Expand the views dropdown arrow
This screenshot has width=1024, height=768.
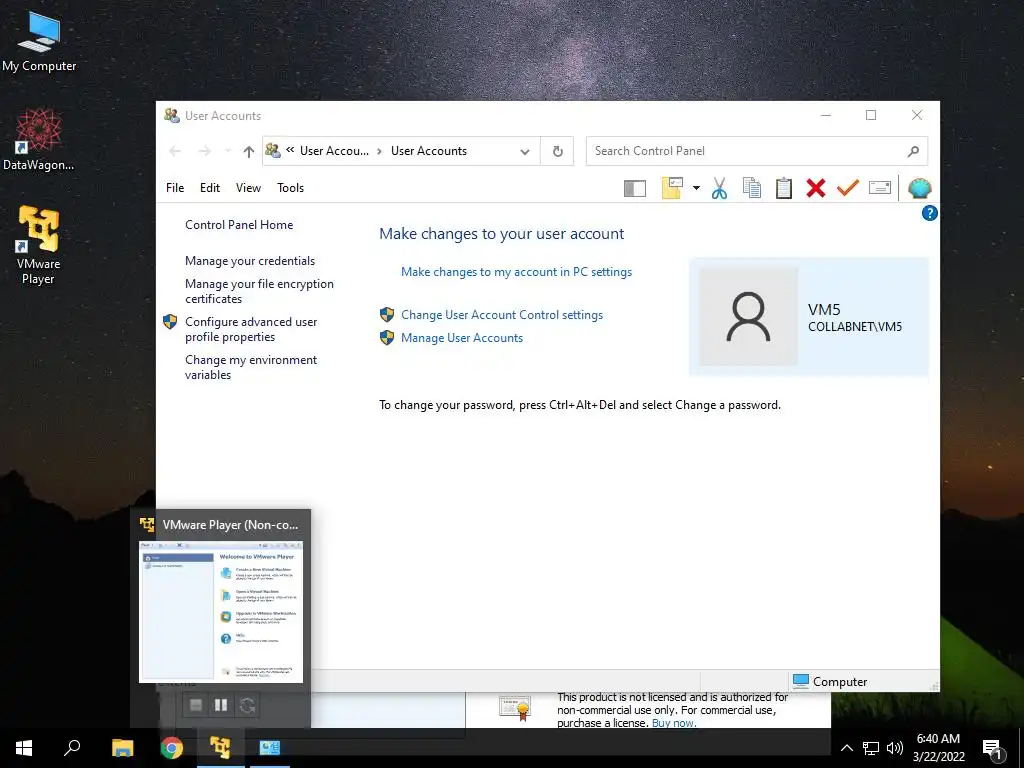click(696, 188)
